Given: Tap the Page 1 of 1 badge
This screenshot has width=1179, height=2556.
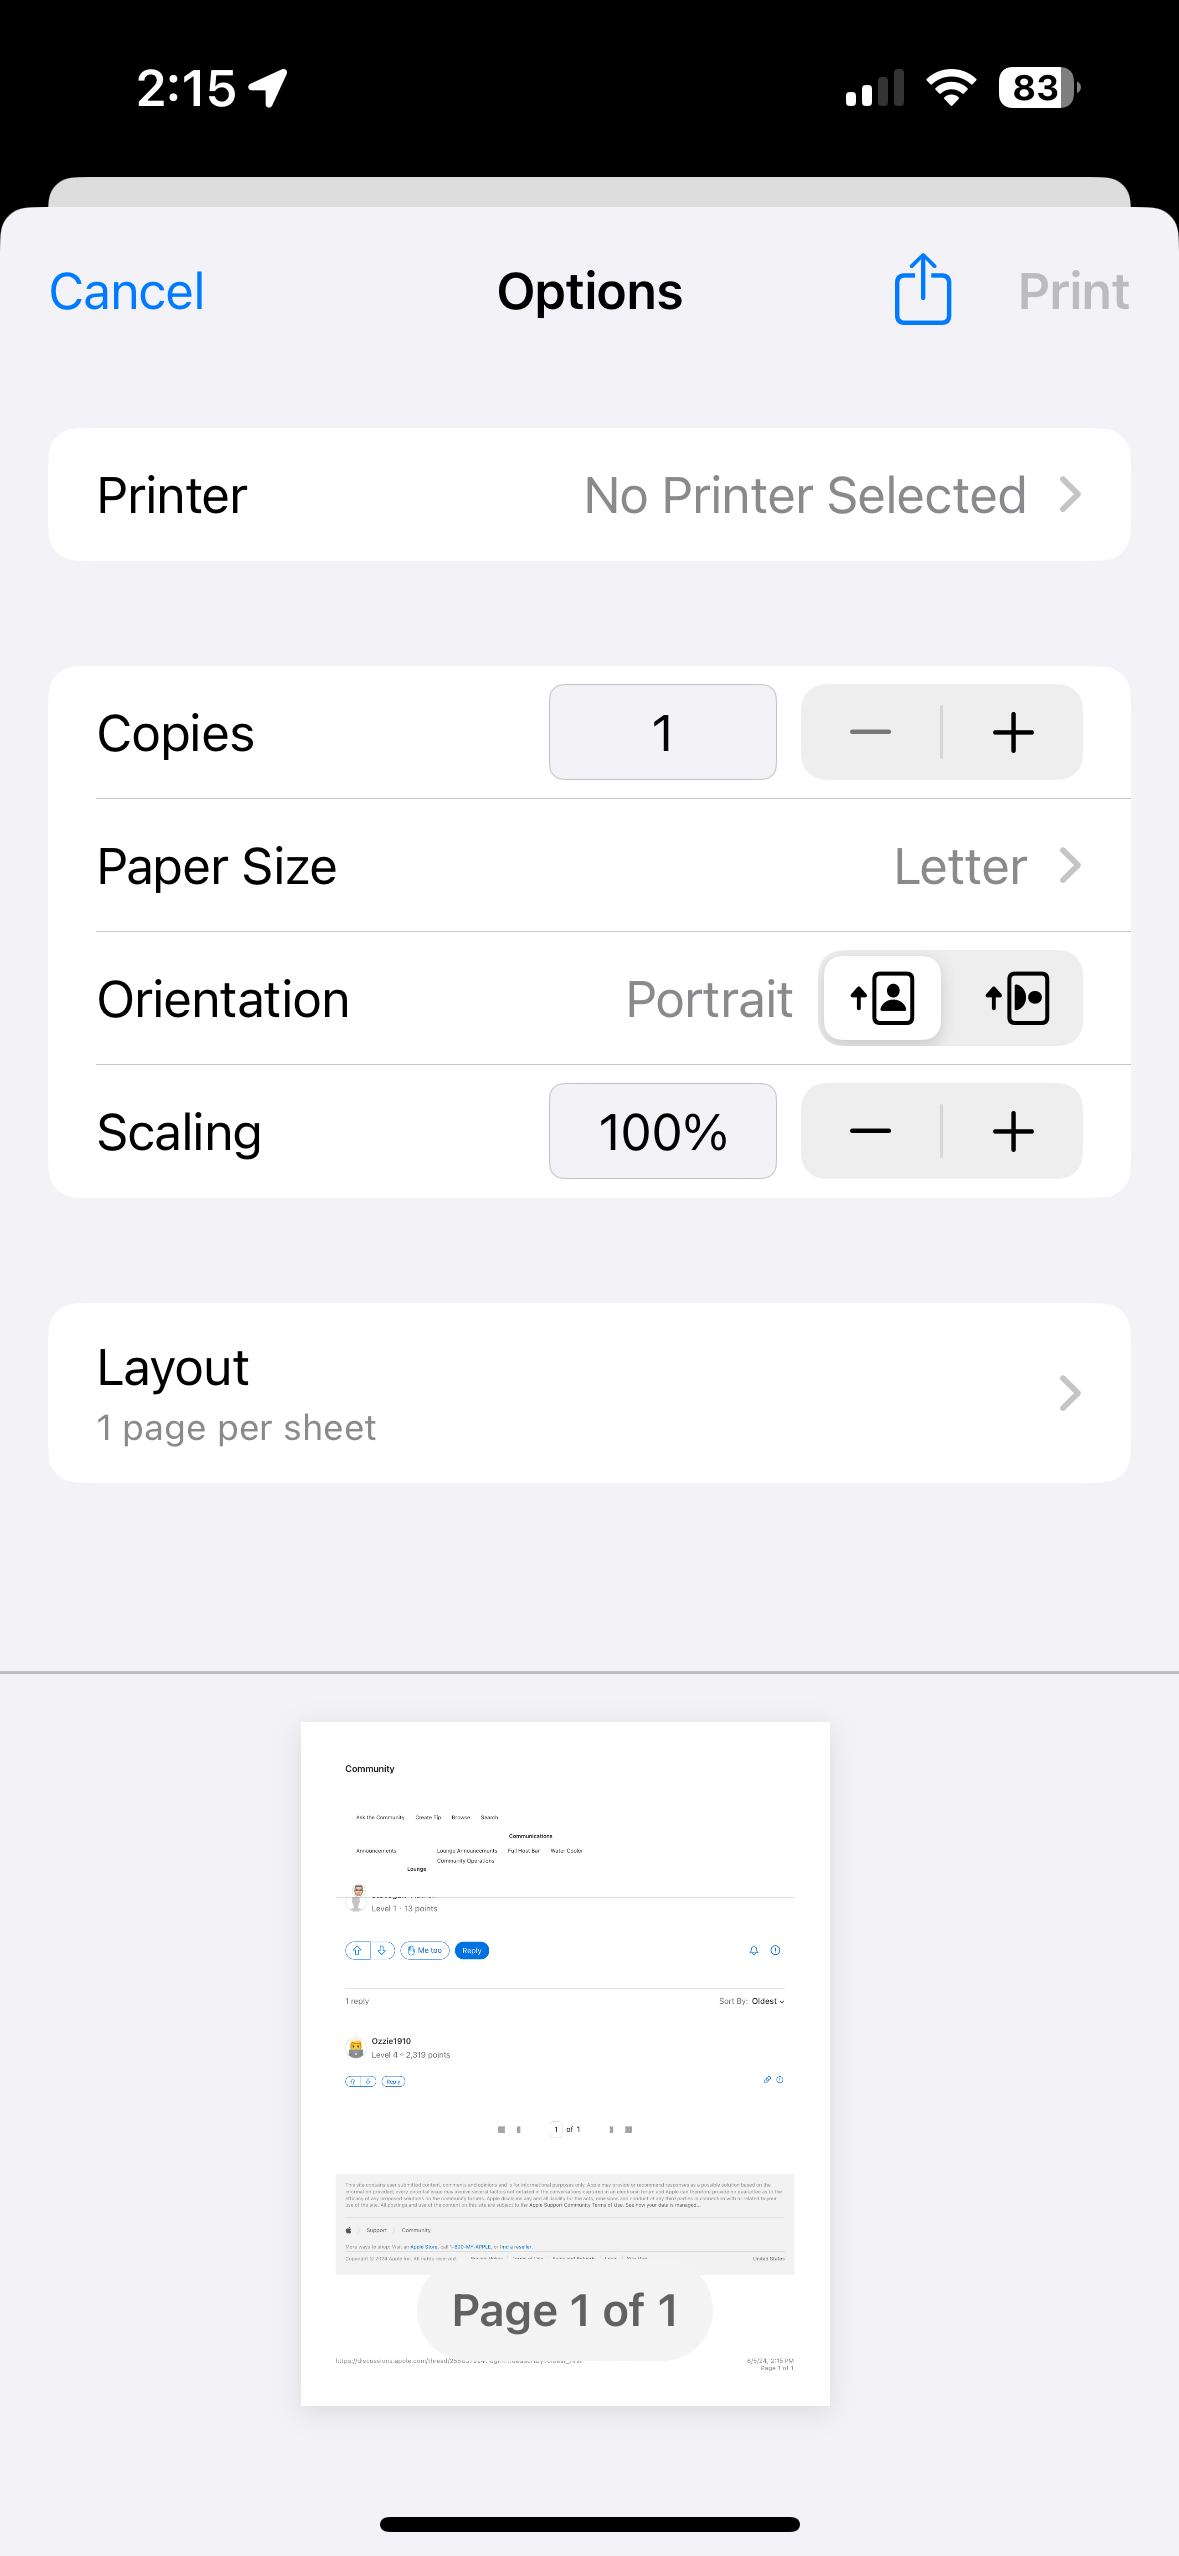Looking at the screenshot, I should [x=565, y=2311].
